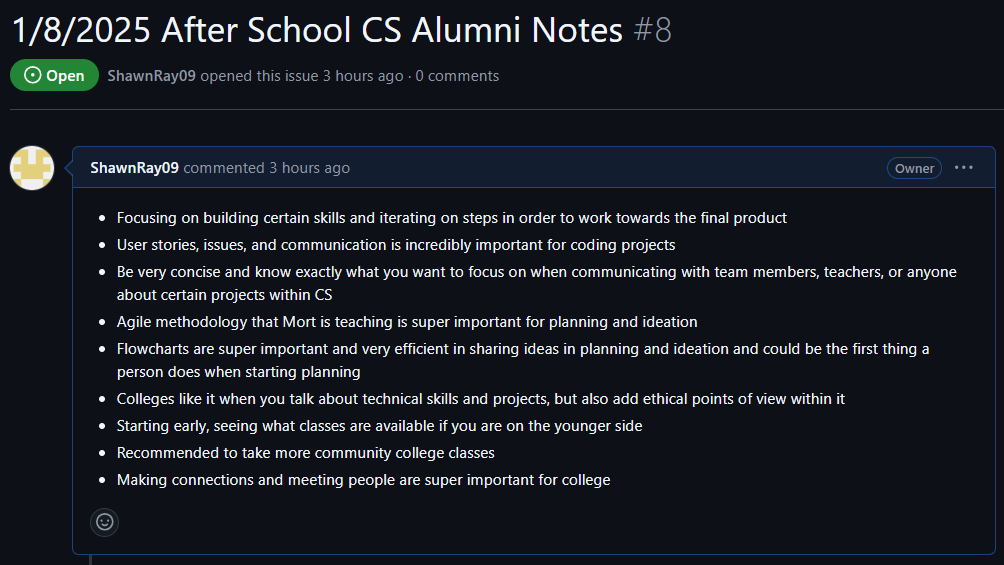Click the bullet about making connections for college
Viewport: 1004px width, 565px height.
pyautogui.click(x=363, y=480)
